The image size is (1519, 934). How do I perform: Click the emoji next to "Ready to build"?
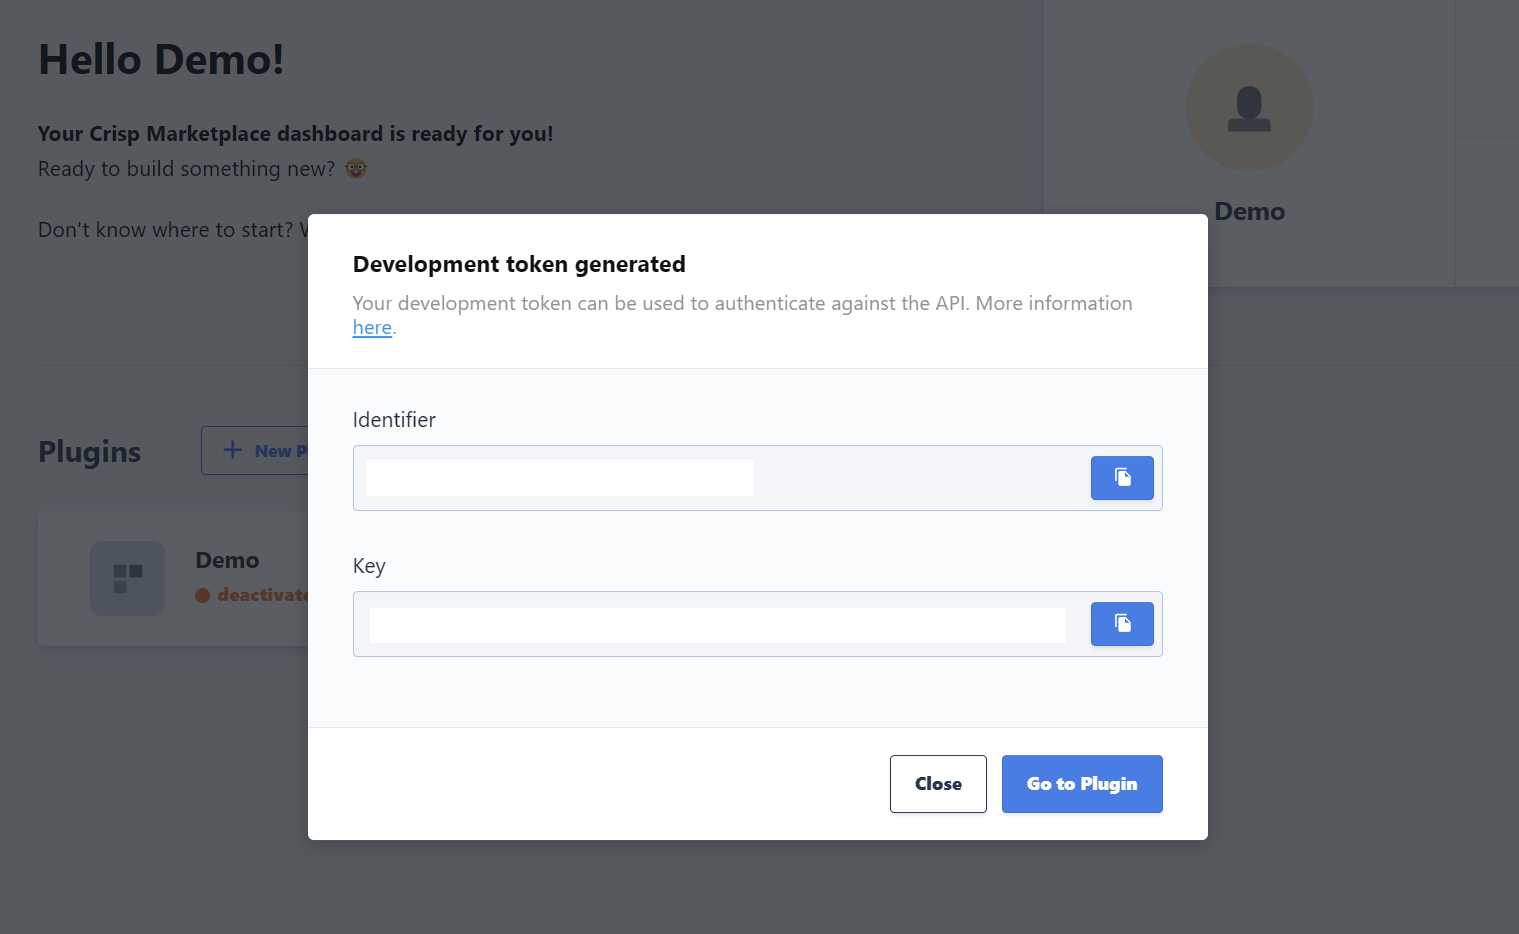356,169
